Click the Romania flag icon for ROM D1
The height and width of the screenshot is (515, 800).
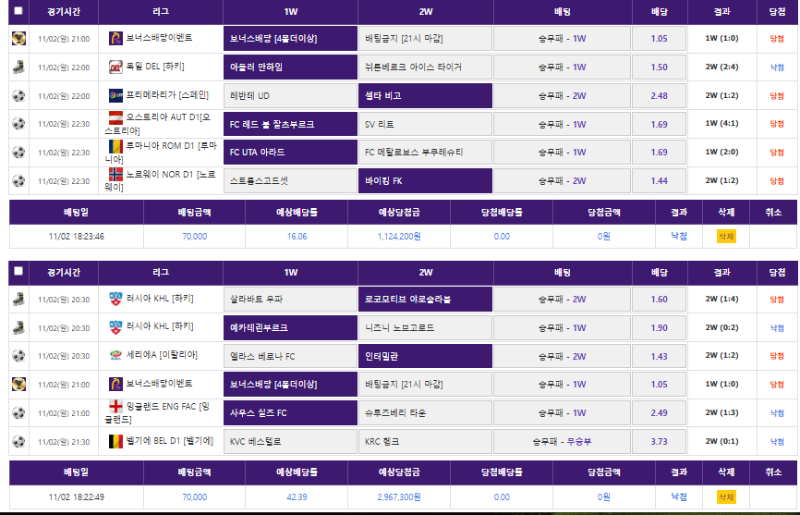[115, 147]
